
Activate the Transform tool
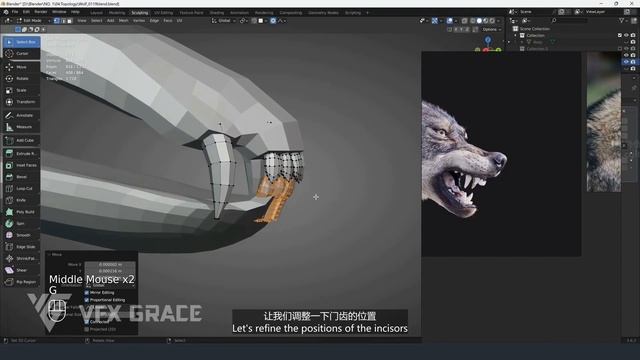[x=22, y=102]
